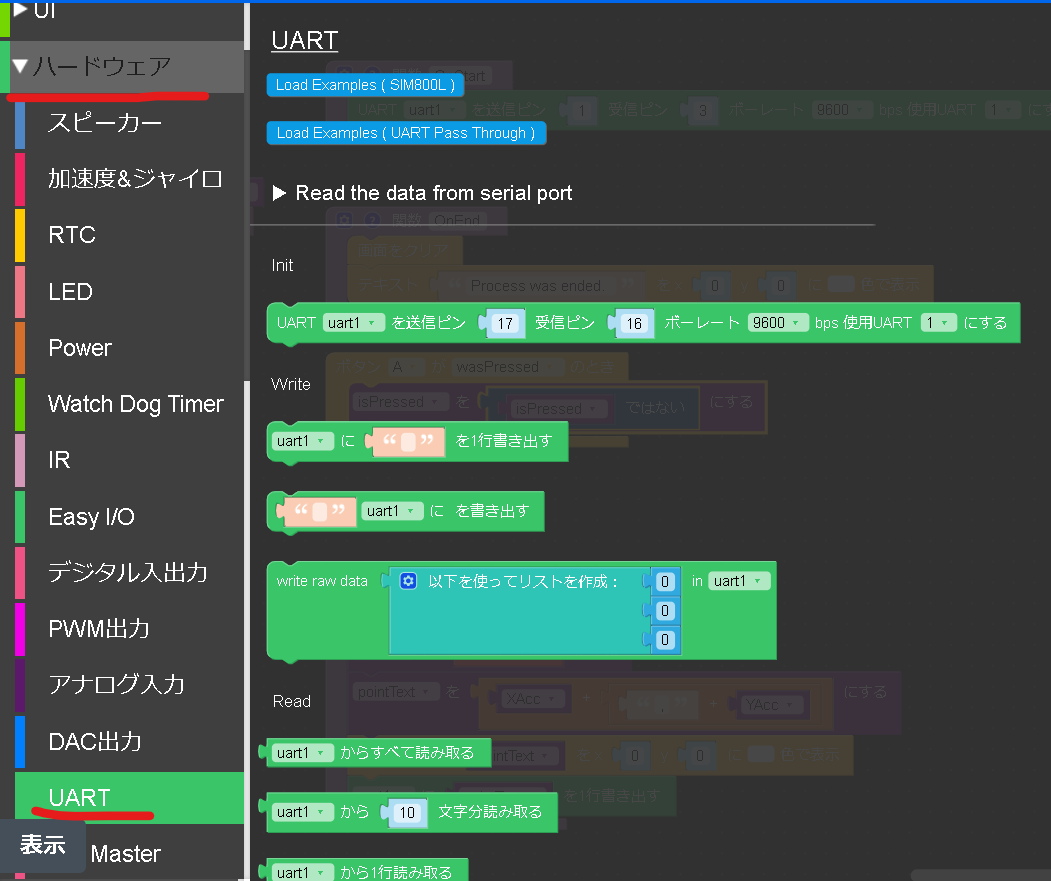Collapse the ハードウェア category
The image size is (1051, 881).
(20, 66)
